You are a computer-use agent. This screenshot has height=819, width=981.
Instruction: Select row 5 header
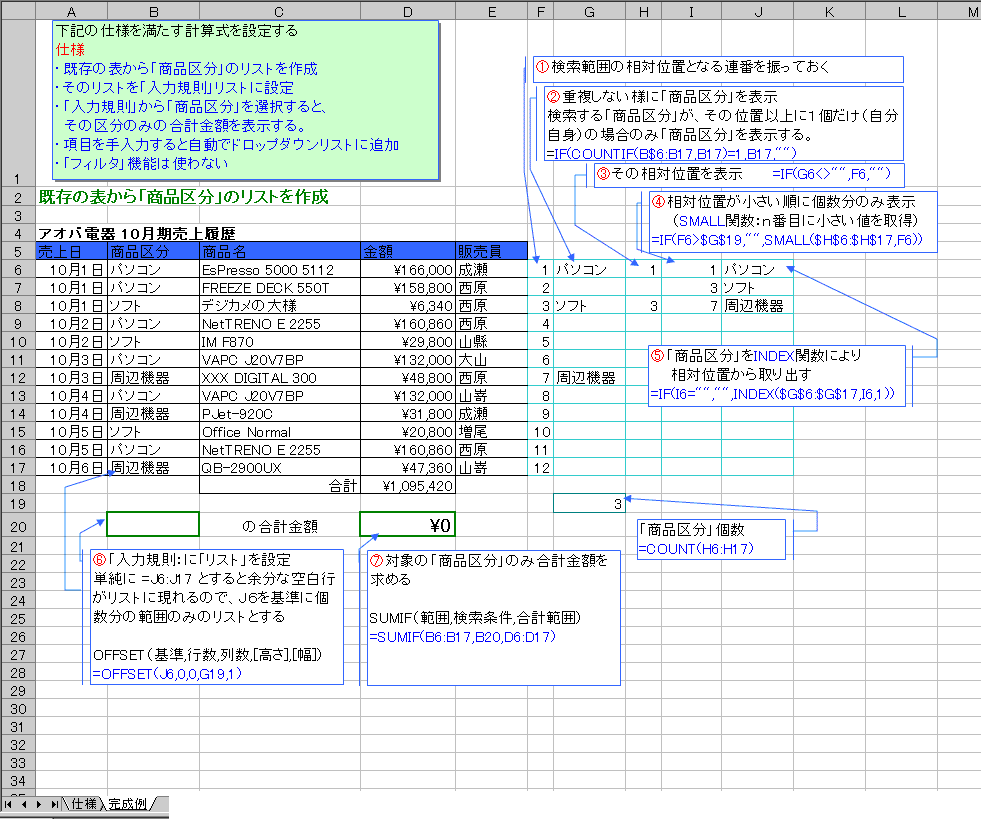18,252
